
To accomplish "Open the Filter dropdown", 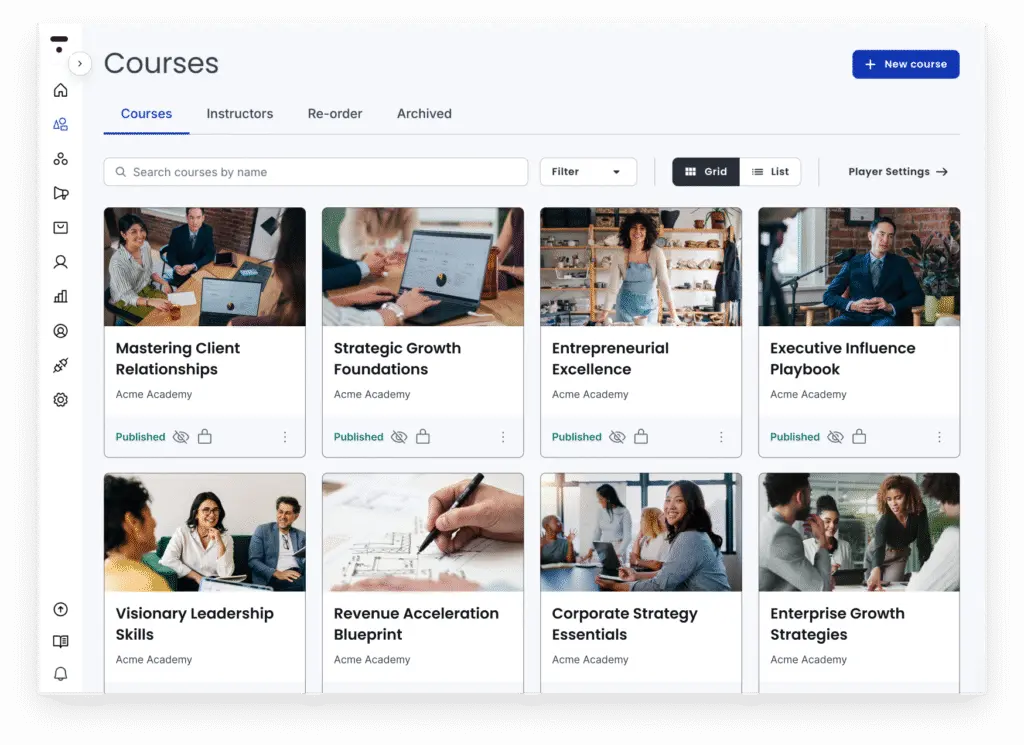I will (x=588, y=171).
